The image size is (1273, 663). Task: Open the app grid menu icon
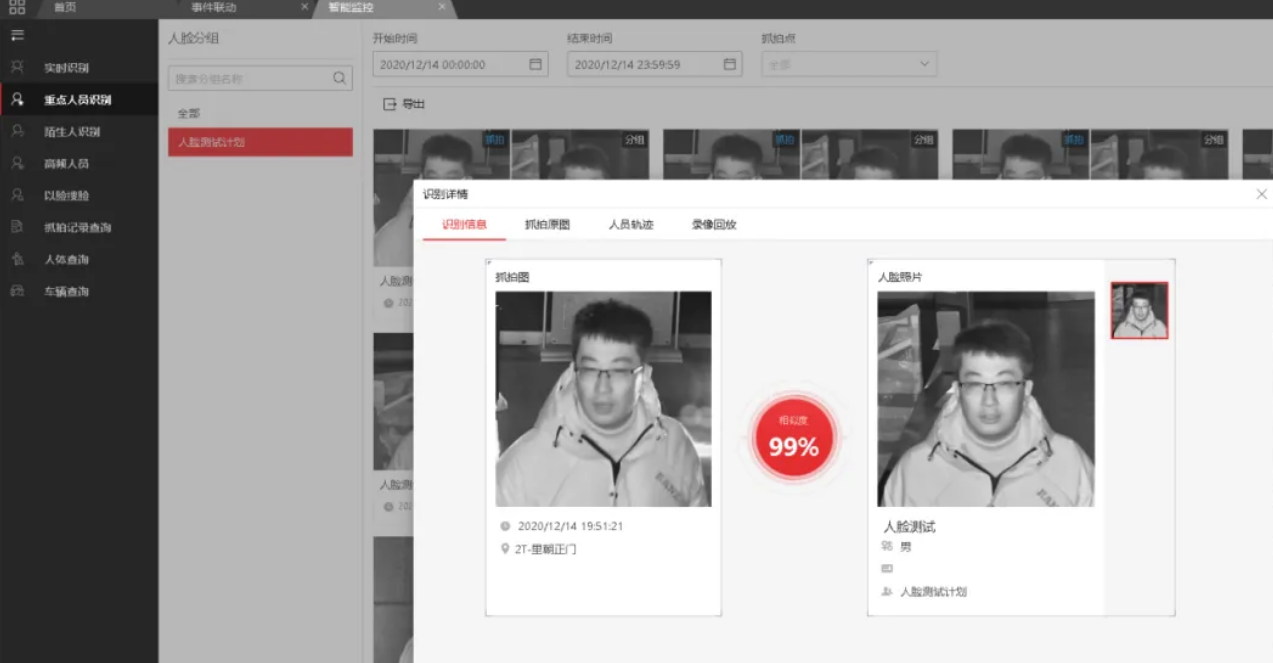pos(17,8)
